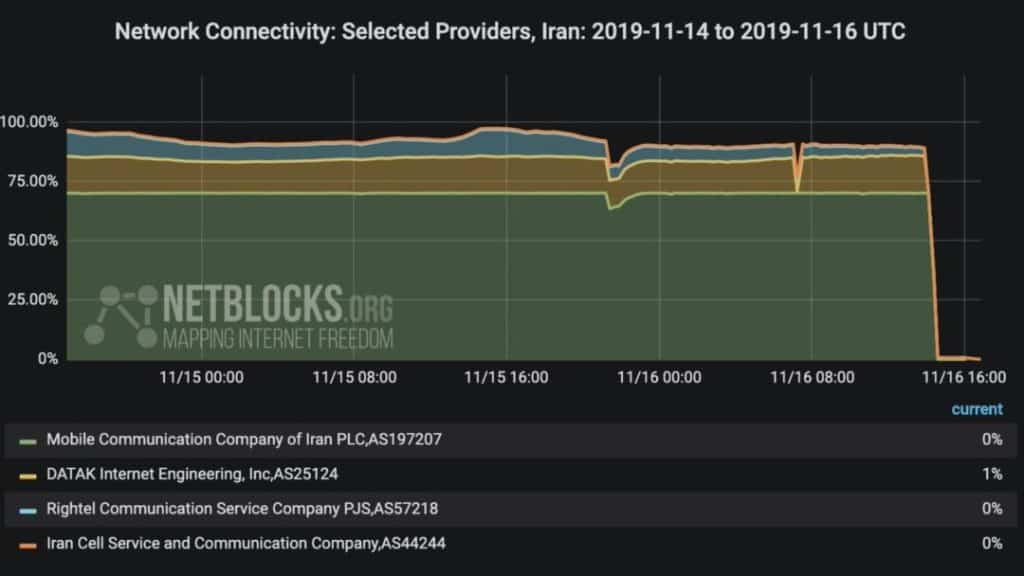The width and height of the screenshot is (1024, 576).
Task: Click the orange Iran Cell legend color swatch
Action: point(27,546)
